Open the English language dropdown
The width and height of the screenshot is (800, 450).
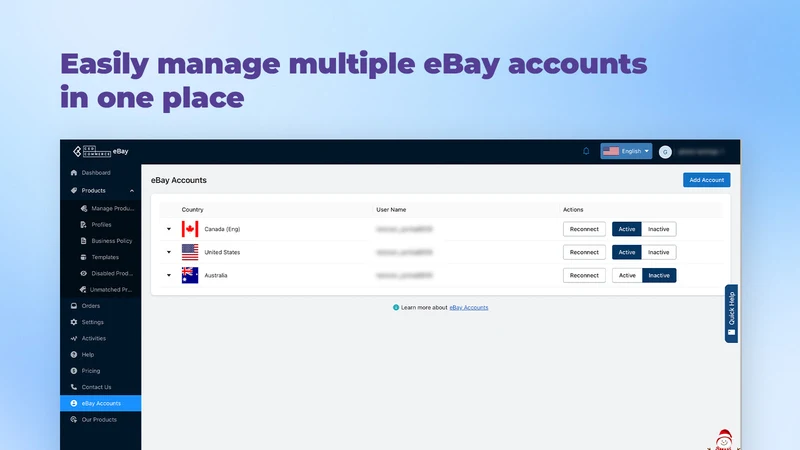[626, 151]
